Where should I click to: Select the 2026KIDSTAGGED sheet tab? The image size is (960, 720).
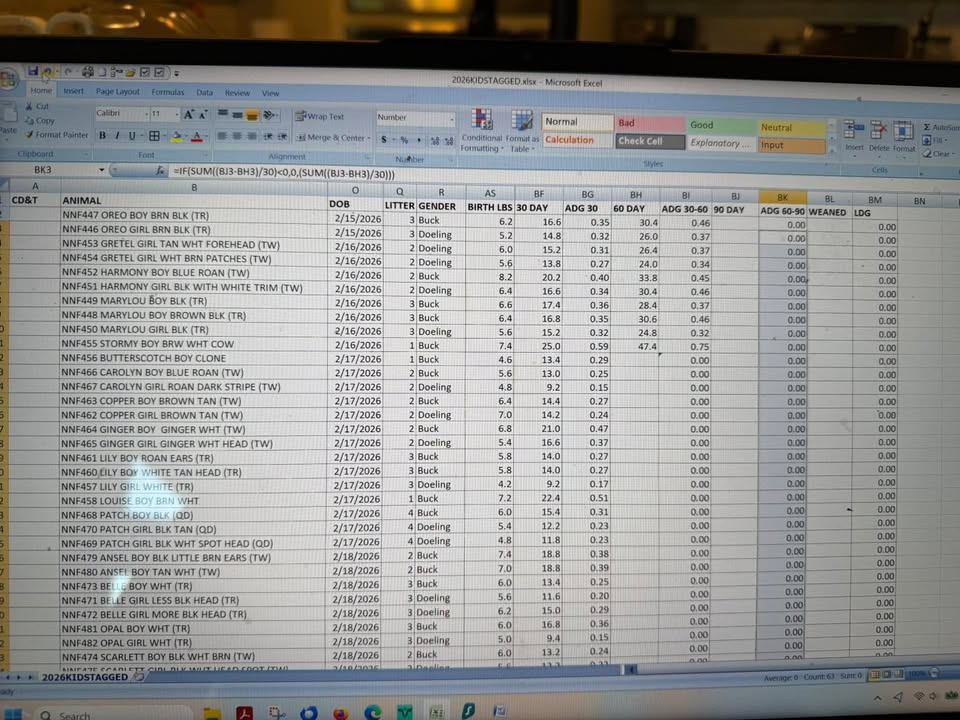[x=84, y=677]
